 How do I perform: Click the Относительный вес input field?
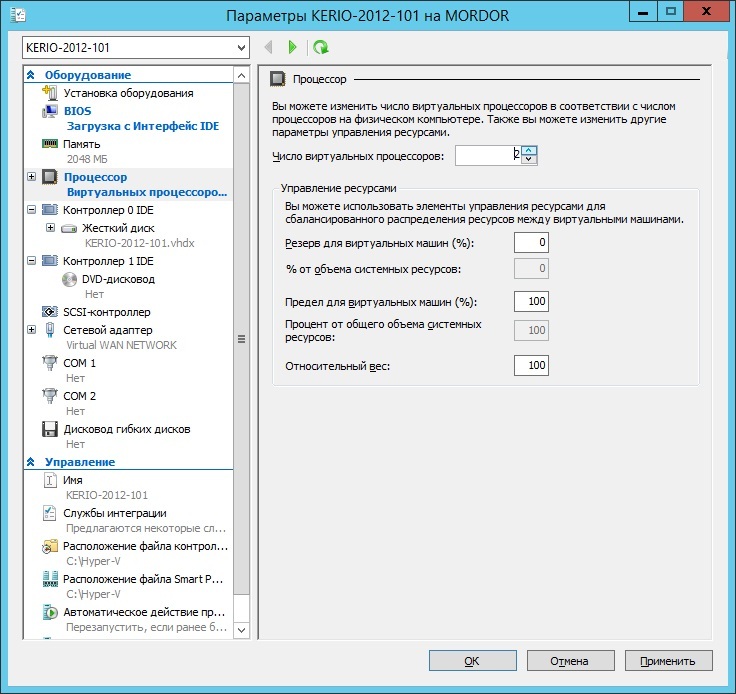coord(531,366)
